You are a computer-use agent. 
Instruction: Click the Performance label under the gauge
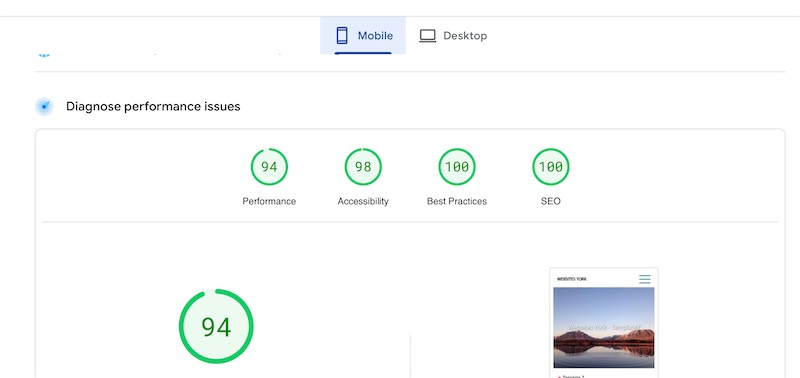(x=269, y=201)
